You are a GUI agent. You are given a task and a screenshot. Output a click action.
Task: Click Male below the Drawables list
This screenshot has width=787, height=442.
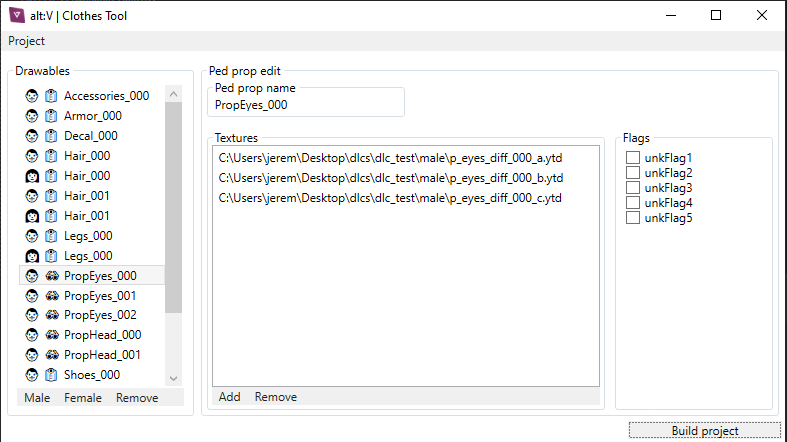[37, 398]
